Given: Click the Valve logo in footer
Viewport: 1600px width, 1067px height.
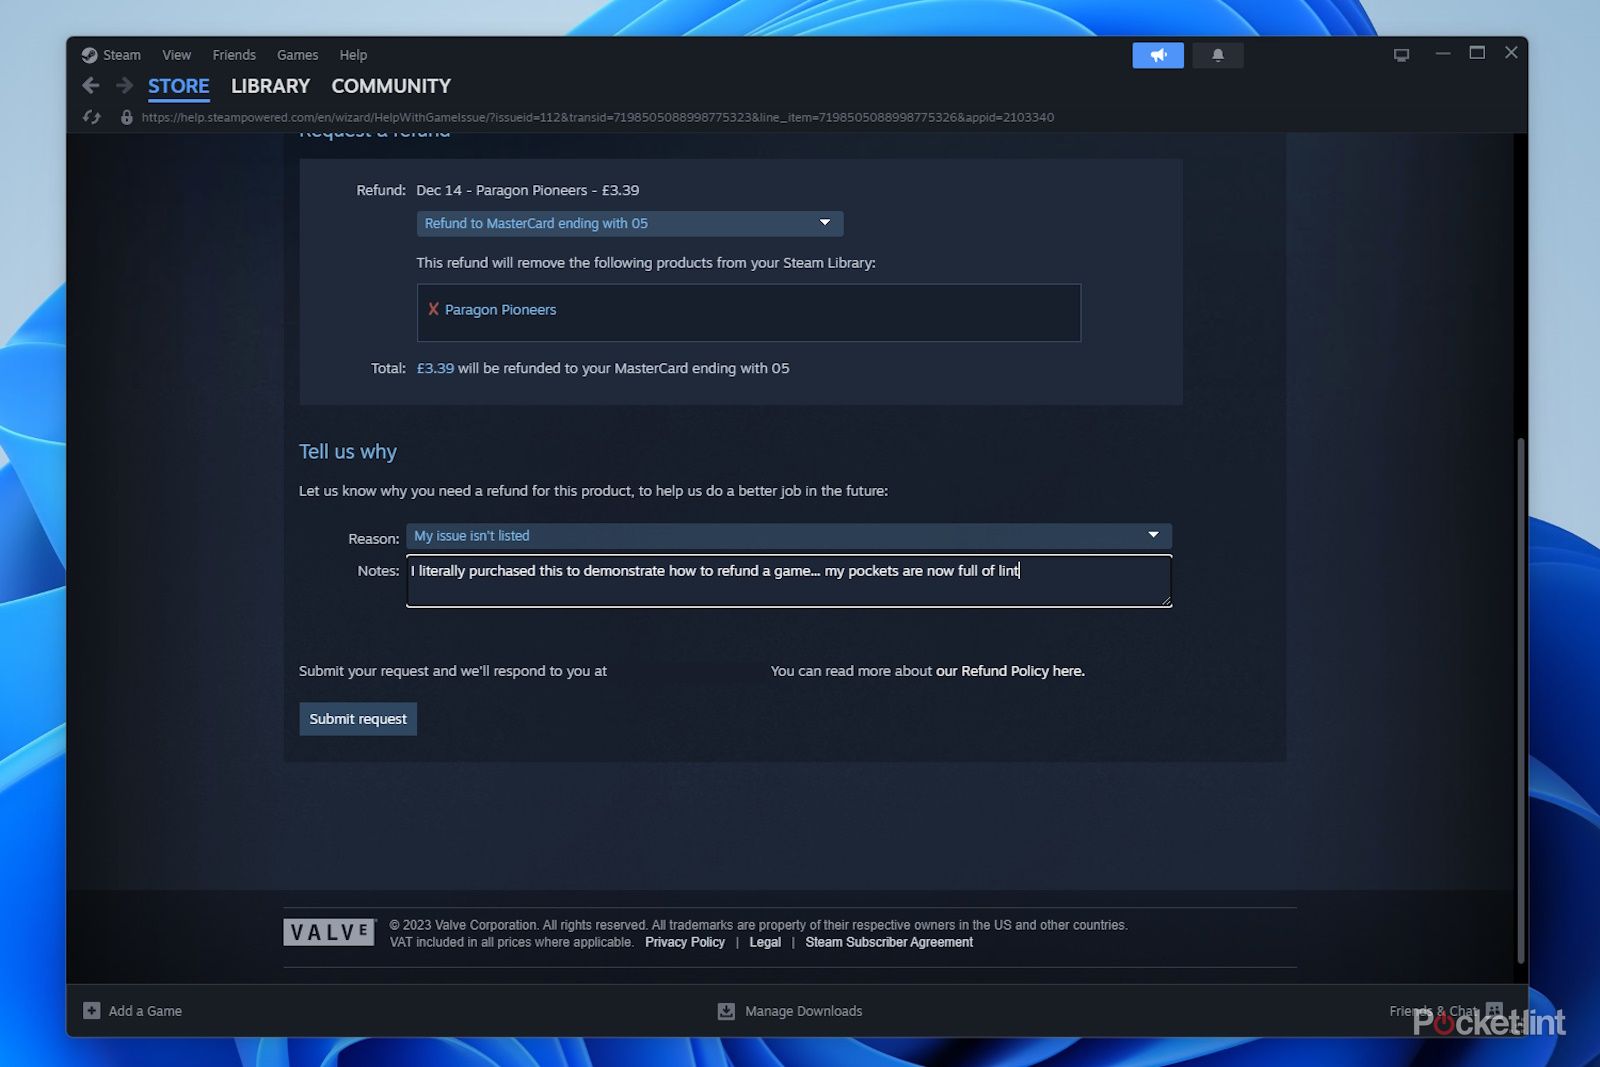Looking at the screenshot, I should (x=329, y=933).
